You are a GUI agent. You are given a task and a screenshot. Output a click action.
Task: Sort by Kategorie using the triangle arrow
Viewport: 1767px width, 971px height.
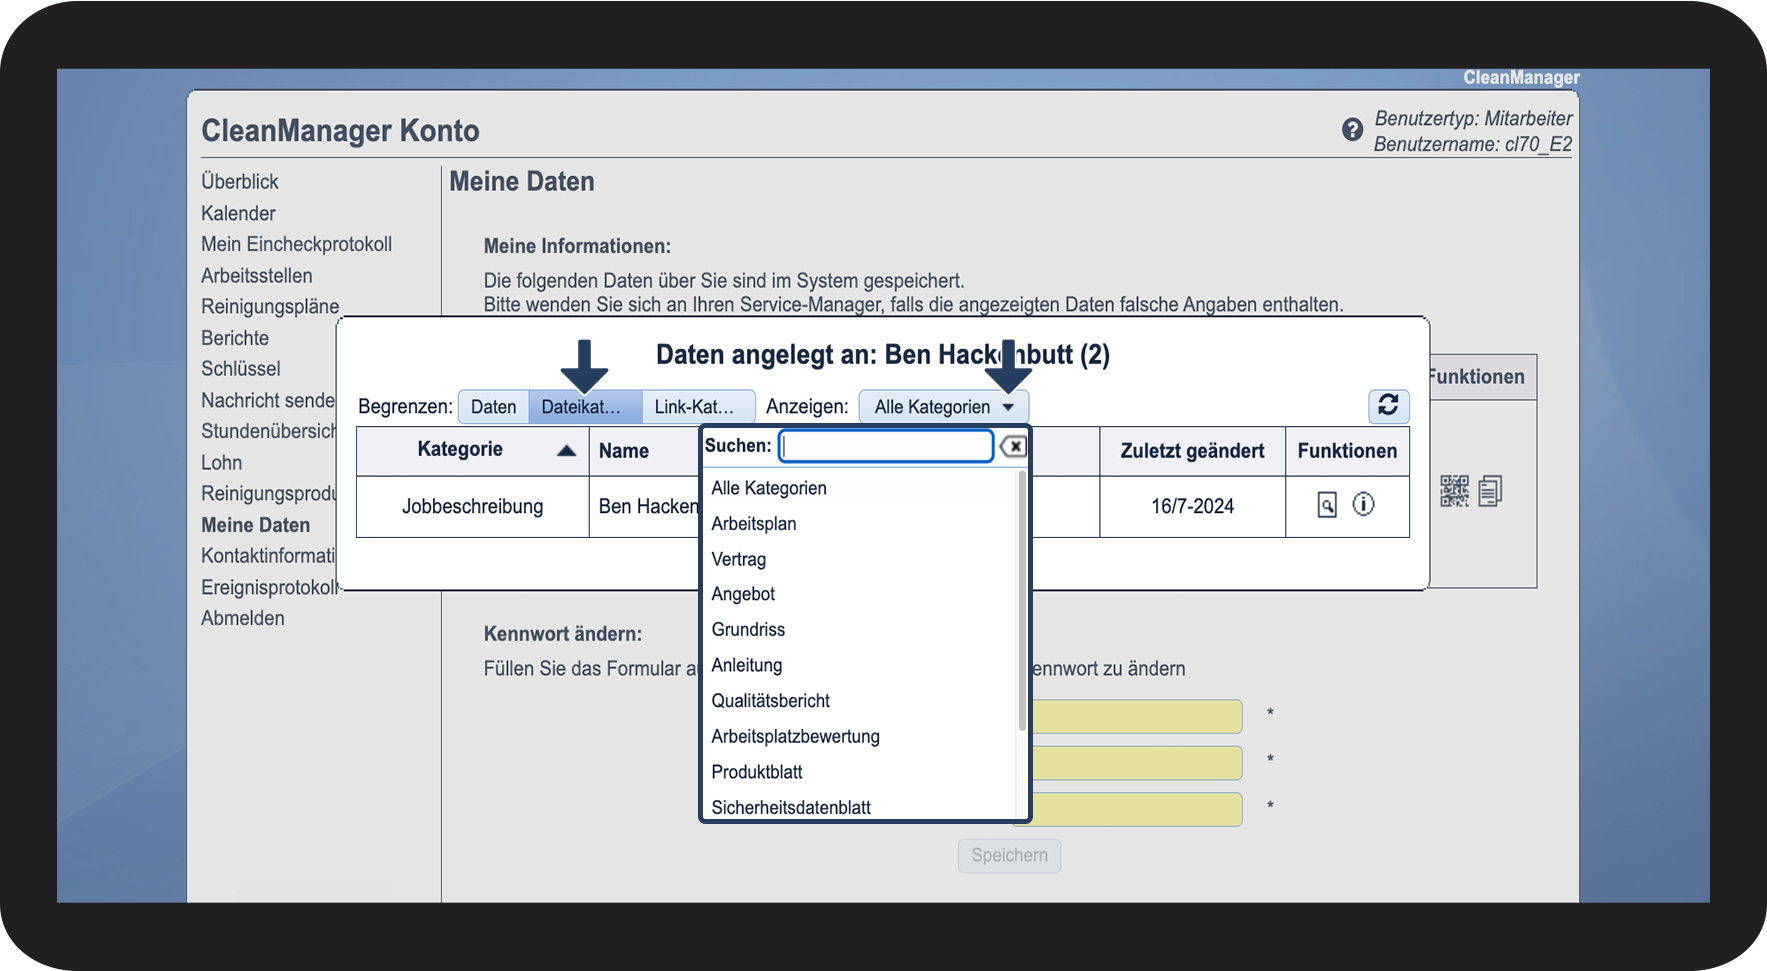(566, 450)
